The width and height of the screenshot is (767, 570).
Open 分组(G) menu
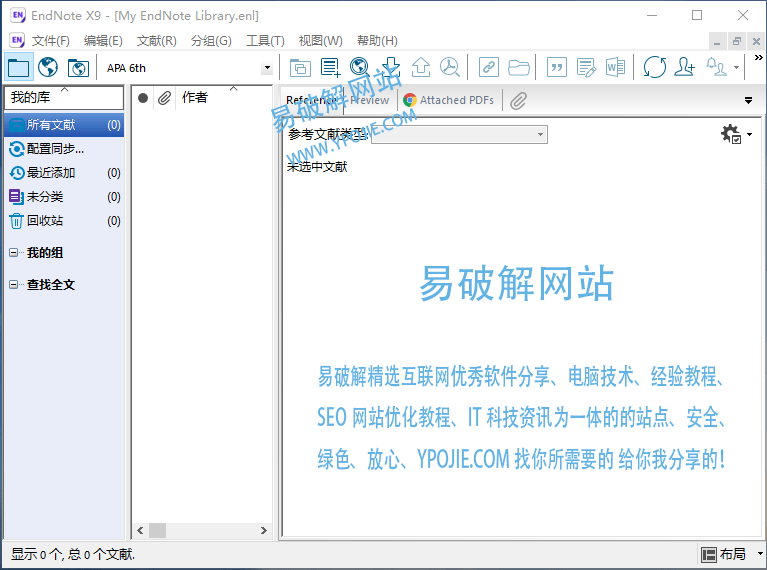tap(211, 41)
